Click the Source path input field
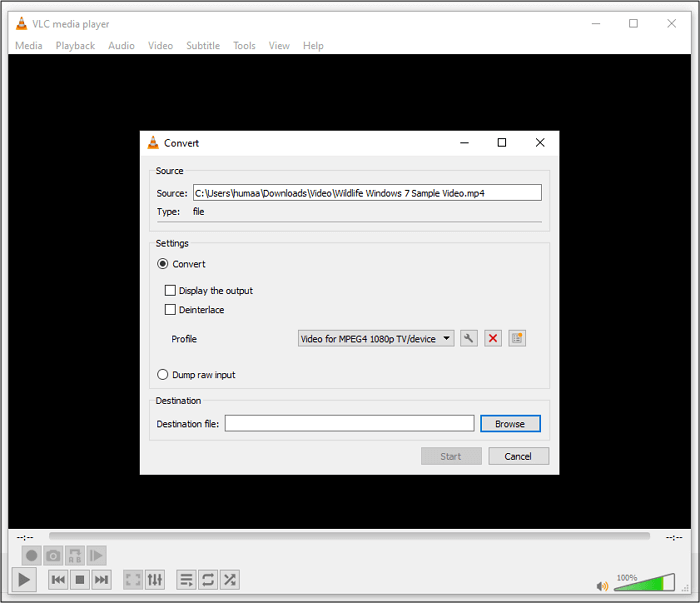The height and width of the screenshot is (603, 700). pyautogui.click(x=367, y=193)
